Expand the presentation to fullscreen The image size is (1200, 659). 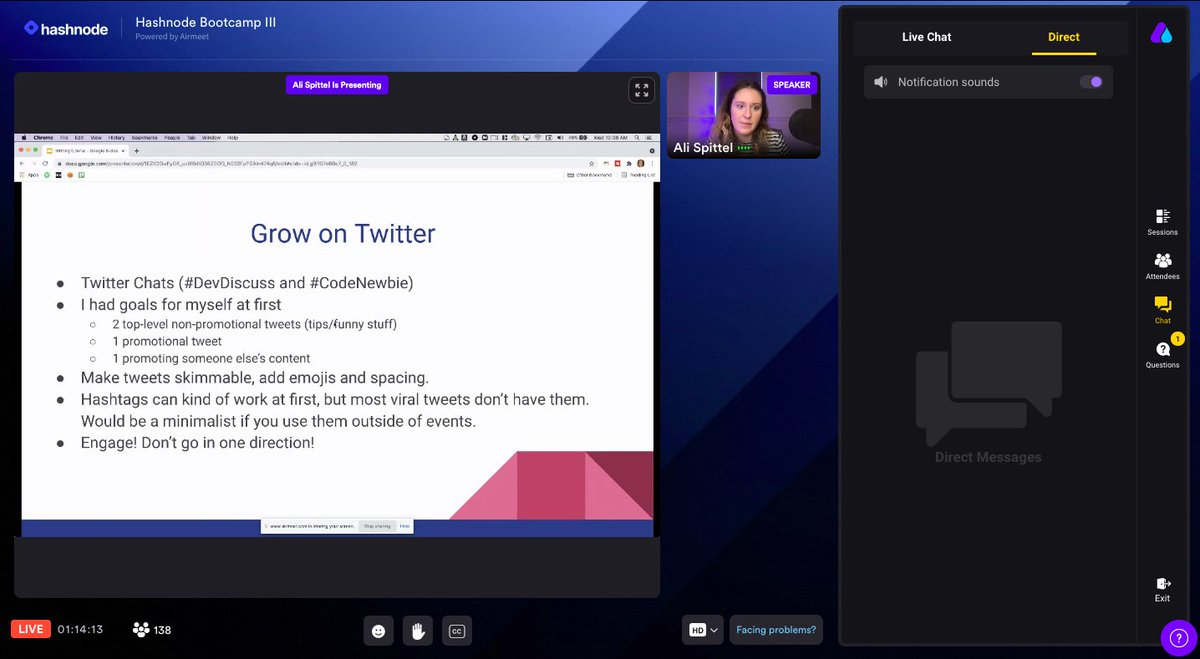[641, 91]
